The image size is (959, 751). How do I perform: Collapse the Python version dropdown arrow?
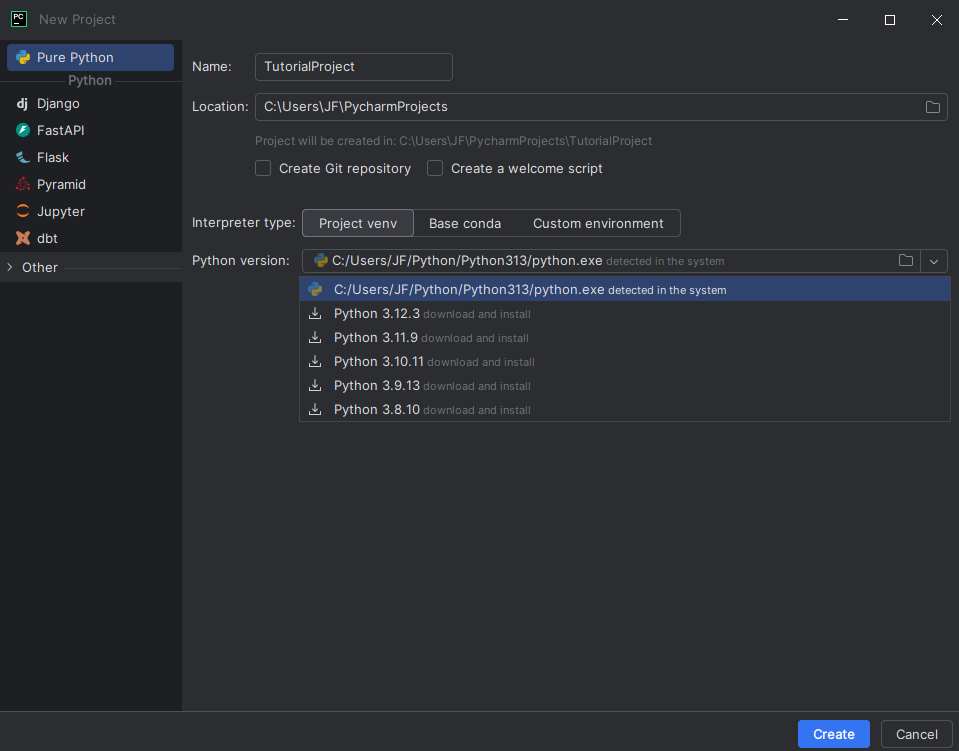pyautogui.click(x=934, y=261)
